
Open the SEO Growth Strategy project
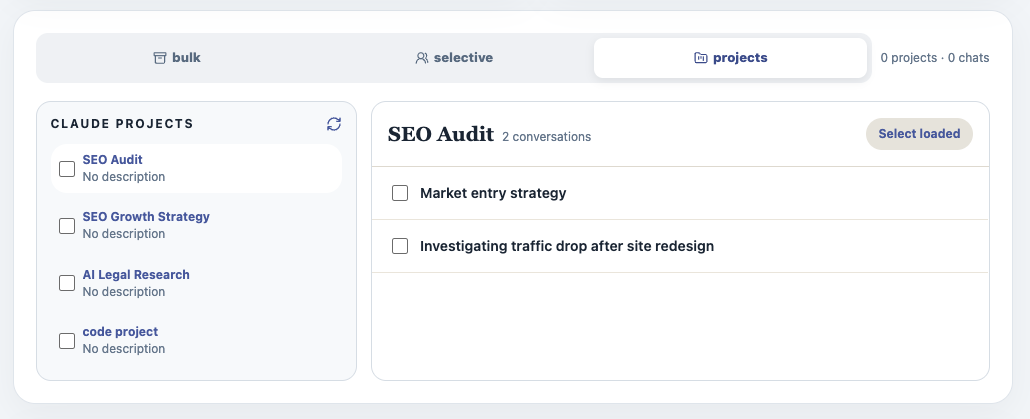click(x=146, y=217)
